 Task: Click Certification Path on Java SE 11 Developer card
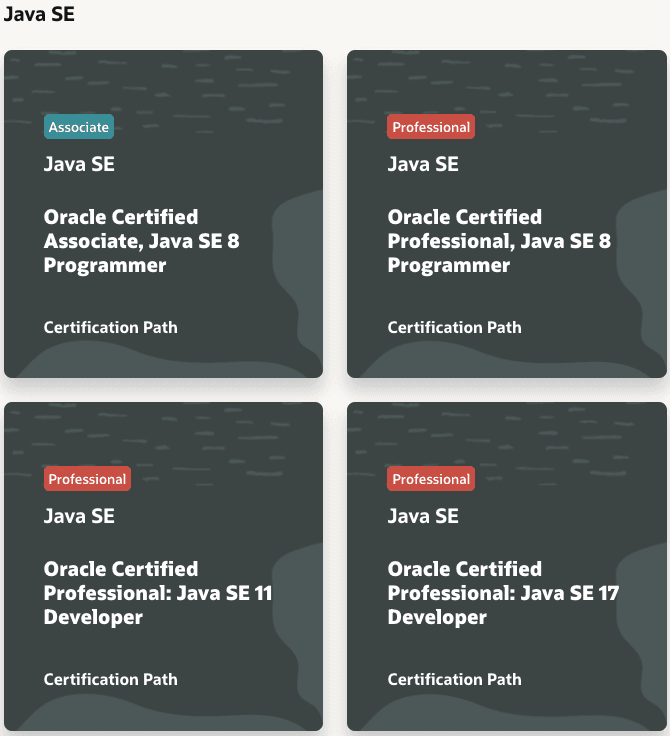pyautogui.click(x=111, y=679)
